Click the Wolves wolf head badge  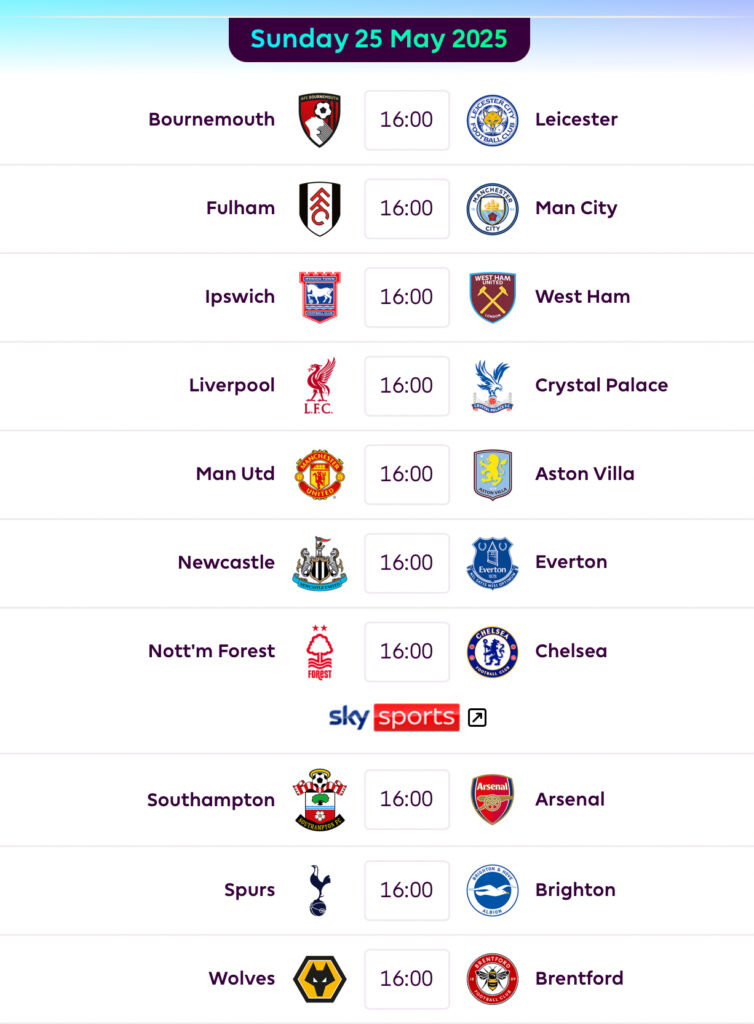[x=319, y=978]
